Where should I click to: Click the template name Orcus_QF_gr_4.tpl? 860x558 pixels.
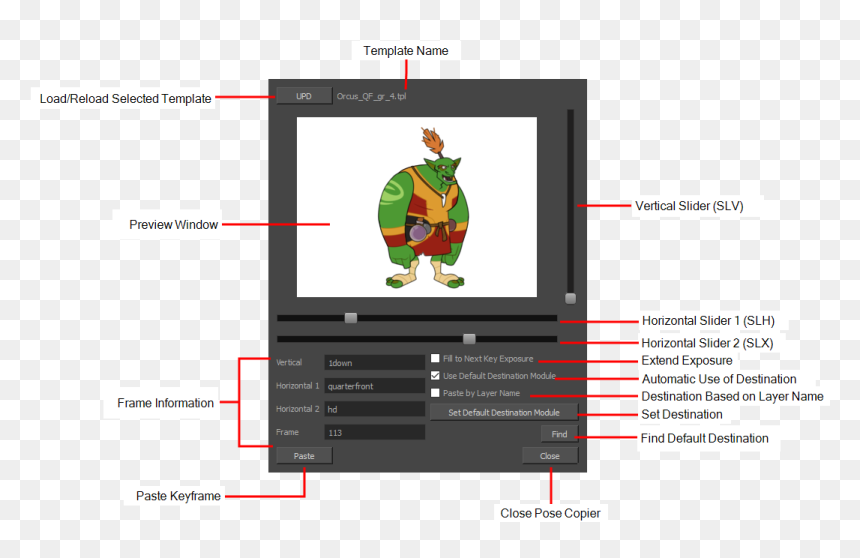371,96
